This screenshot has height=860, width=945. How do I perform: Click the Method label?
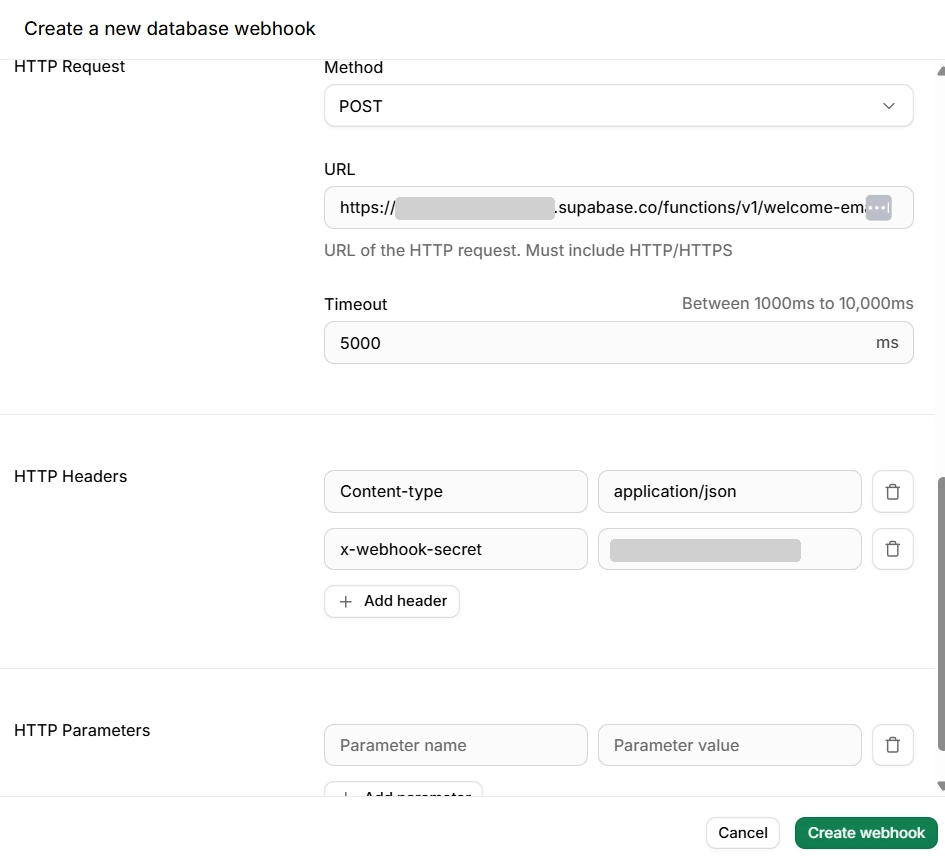[x=353, y=67]
